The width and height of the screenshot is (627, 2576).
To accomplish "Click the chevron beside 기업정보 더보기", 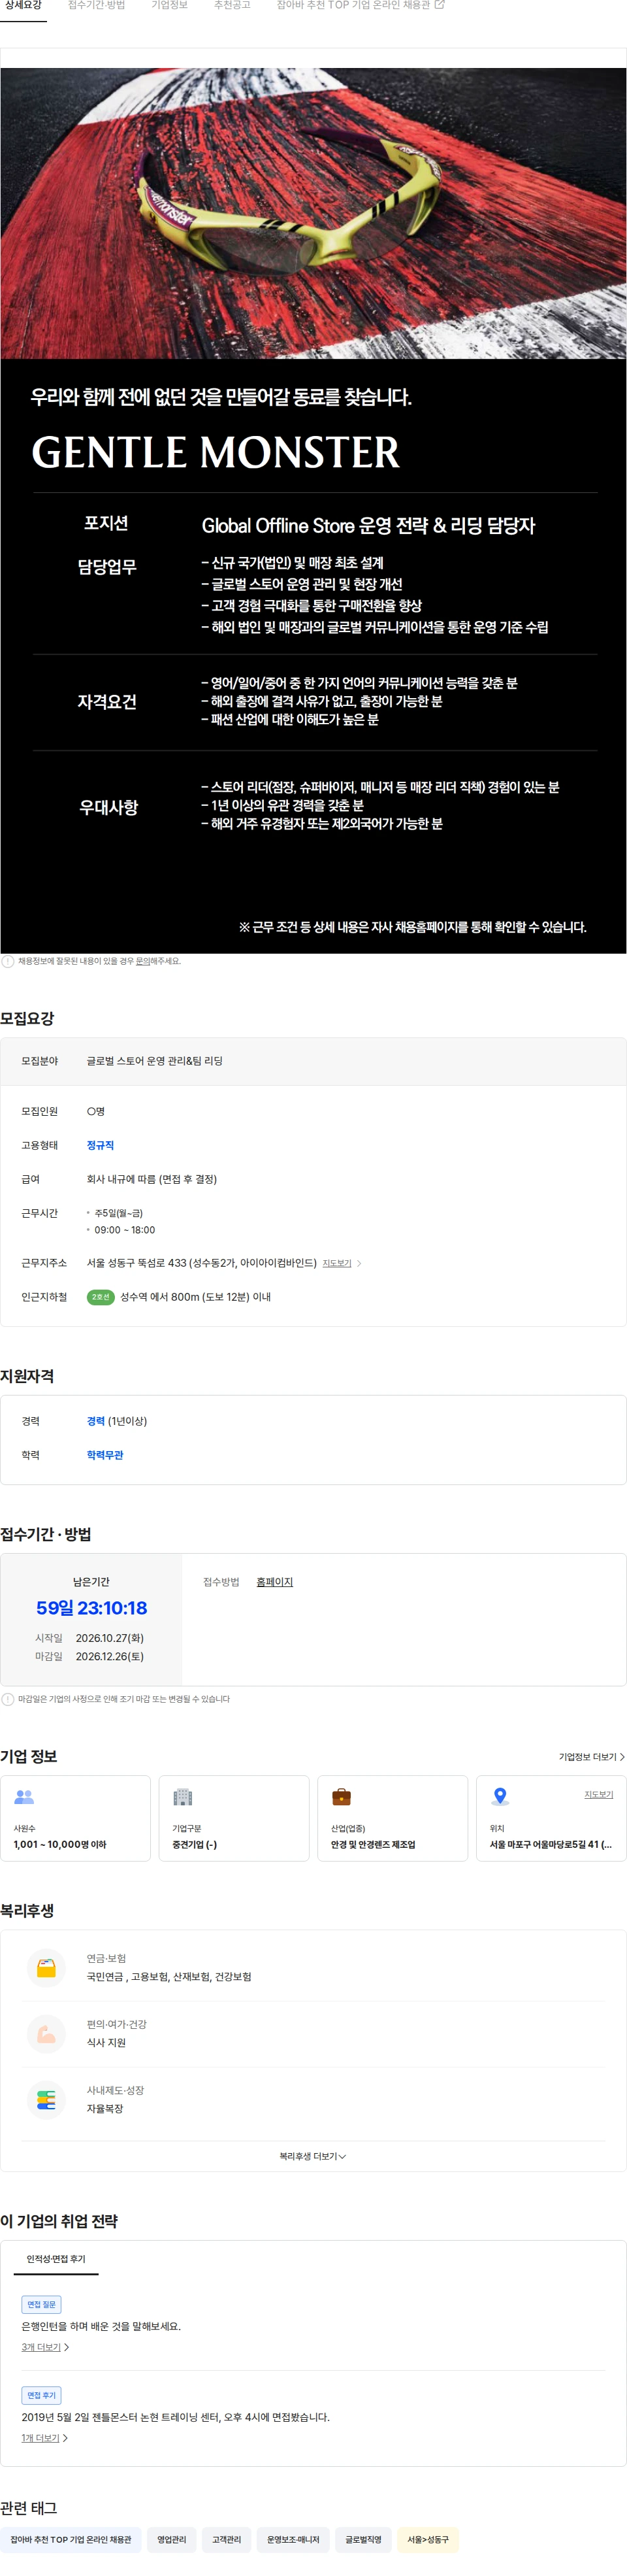I will [622, 1757].
